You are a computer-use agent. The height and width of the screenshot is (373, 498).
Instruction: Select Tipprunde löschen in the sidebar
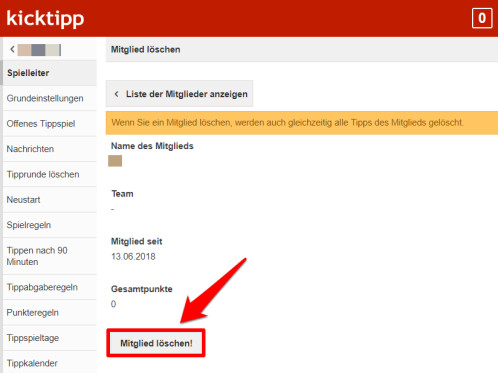coord(50,174)
